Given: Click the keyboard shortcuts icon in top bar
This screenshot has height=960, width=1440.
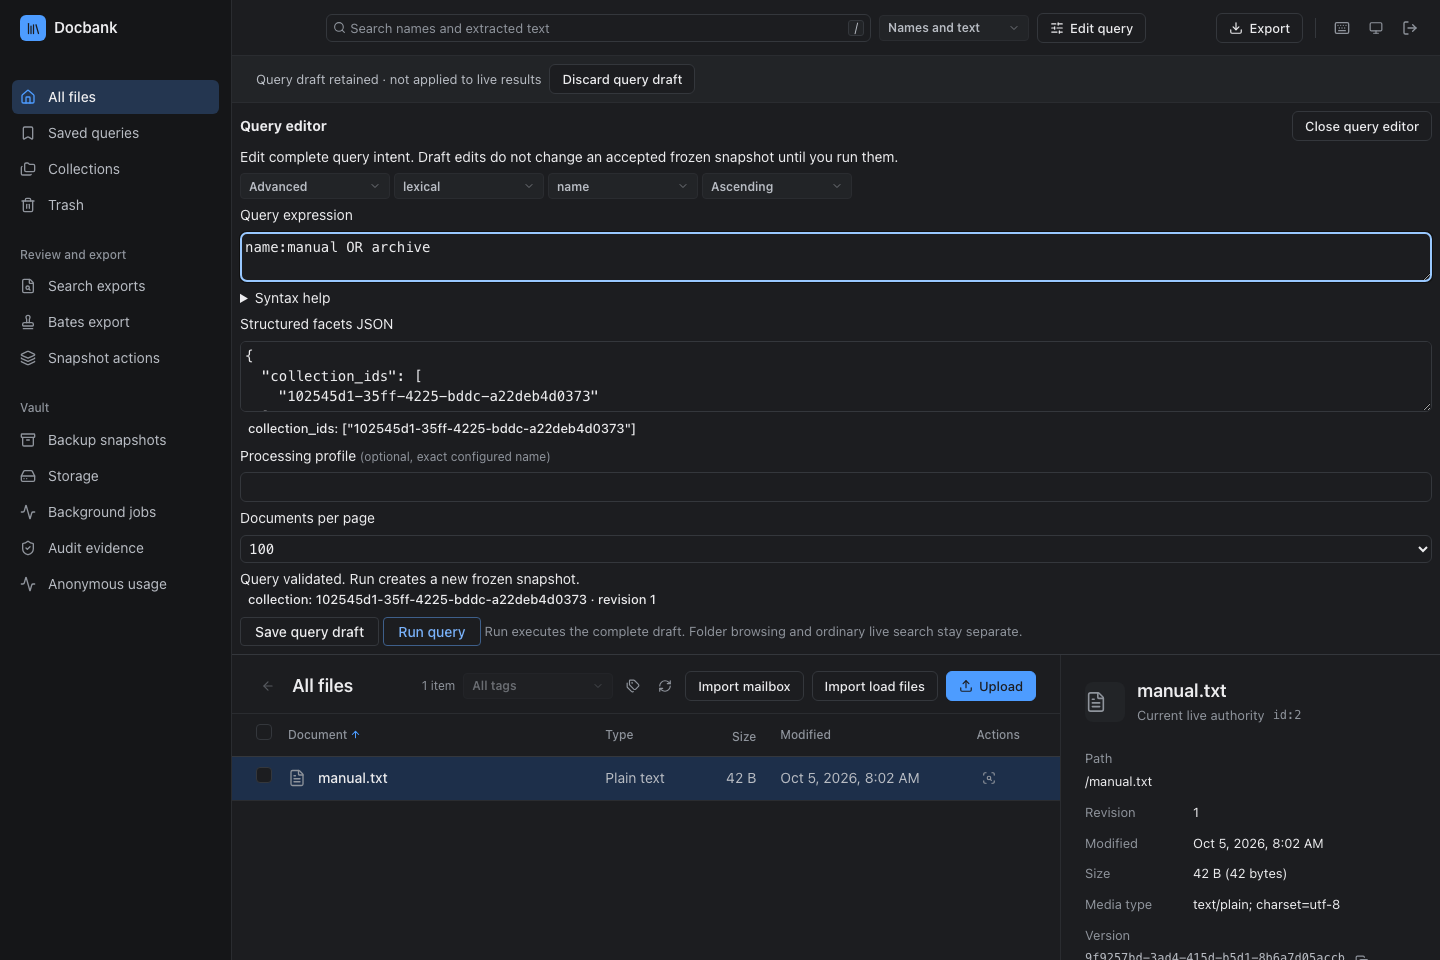Looking at the screenshot, I should [1342, 28].
